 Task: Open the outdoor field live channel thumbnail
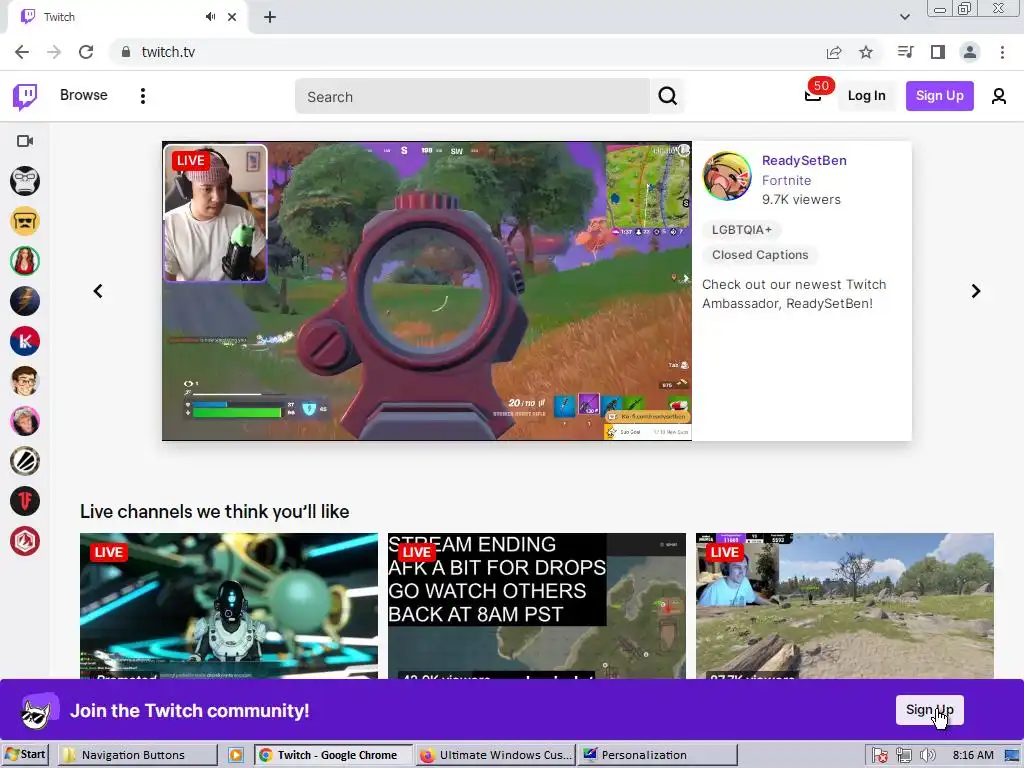844,606
